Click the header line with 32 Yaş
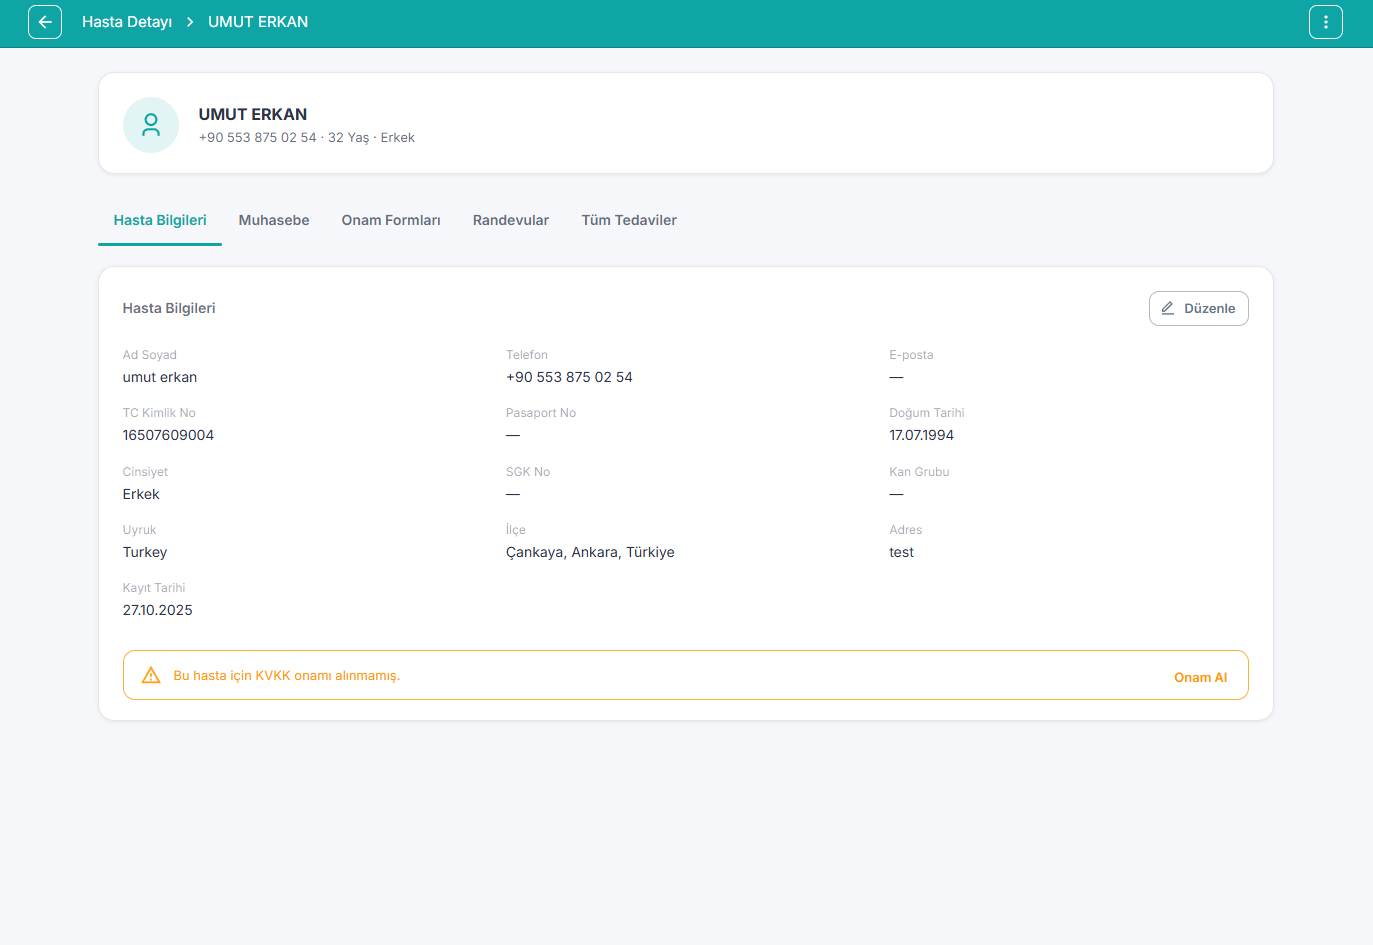Viewport: 1373px width, 945px height. (x=307, y=138)
